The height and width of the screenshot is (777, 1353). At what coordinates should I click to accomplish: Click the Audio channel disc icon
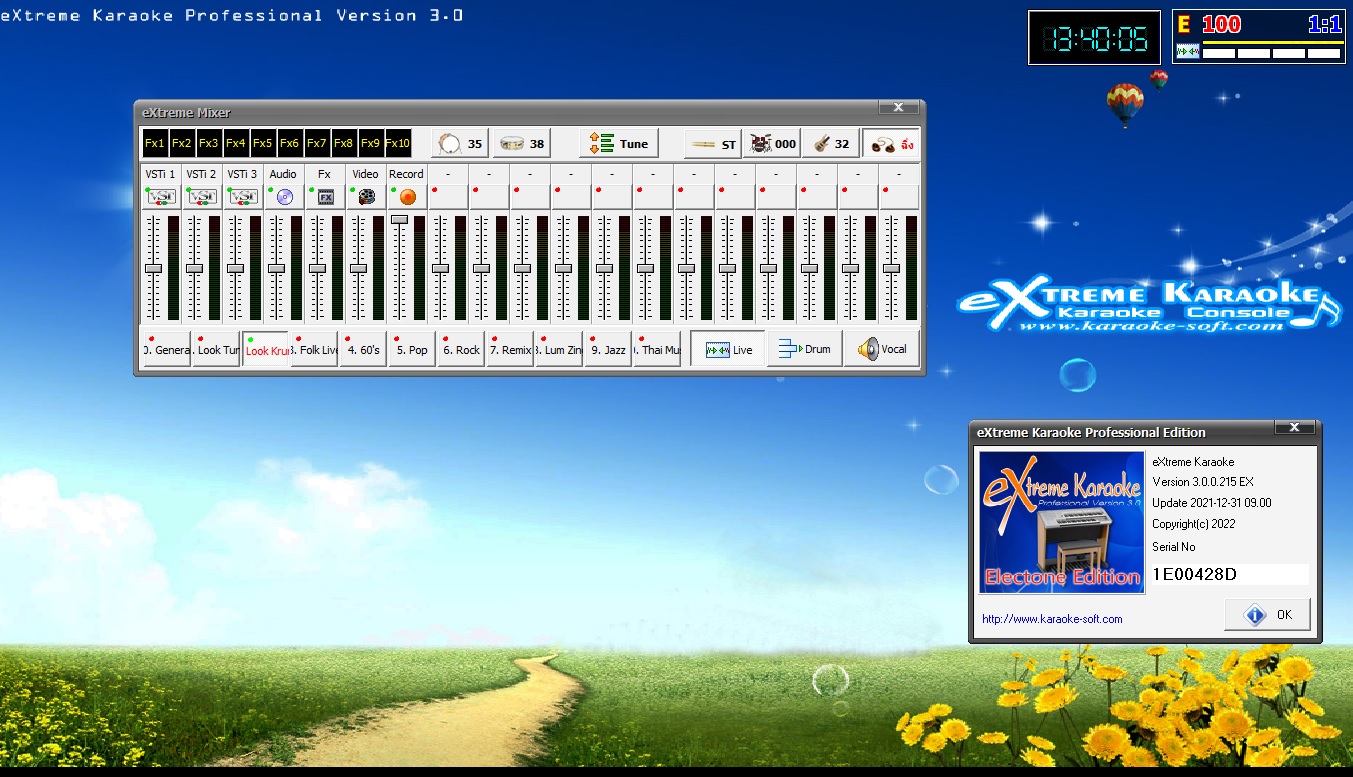coord(284,197)
